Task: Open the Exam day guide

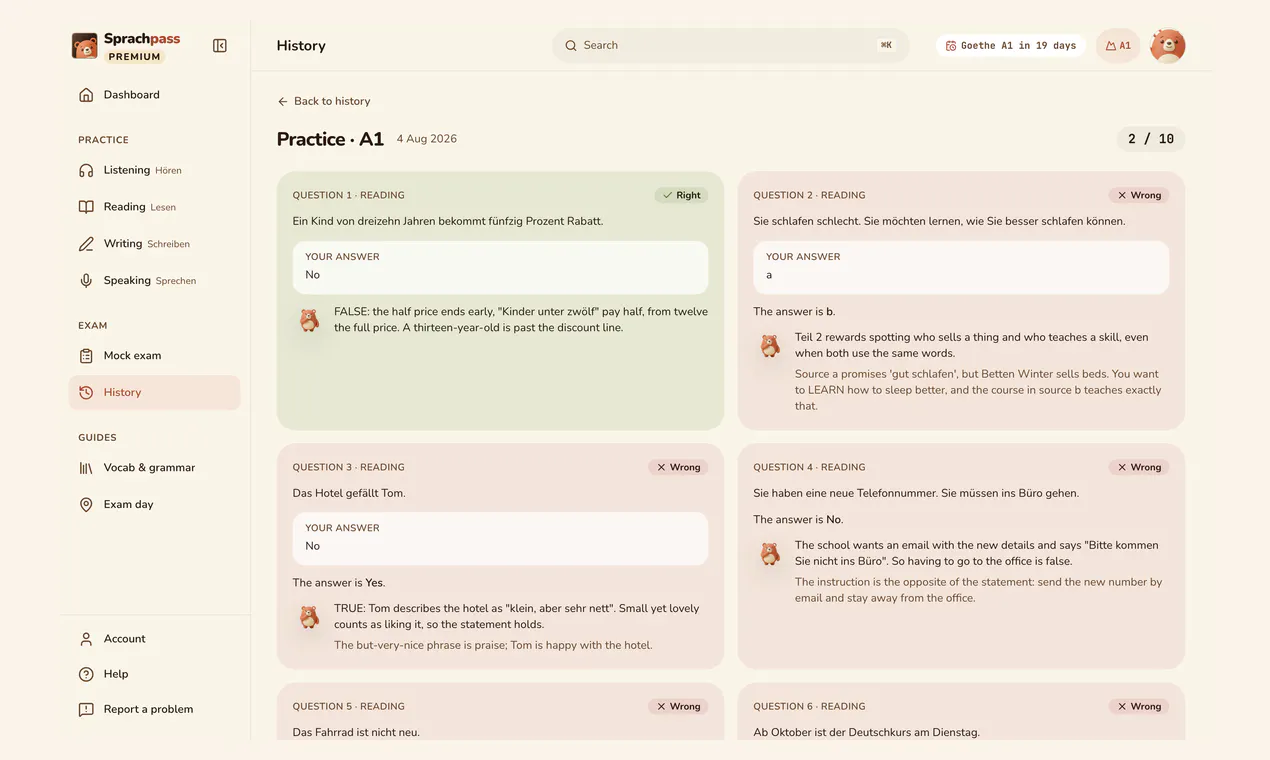Action: pos(155,505)
